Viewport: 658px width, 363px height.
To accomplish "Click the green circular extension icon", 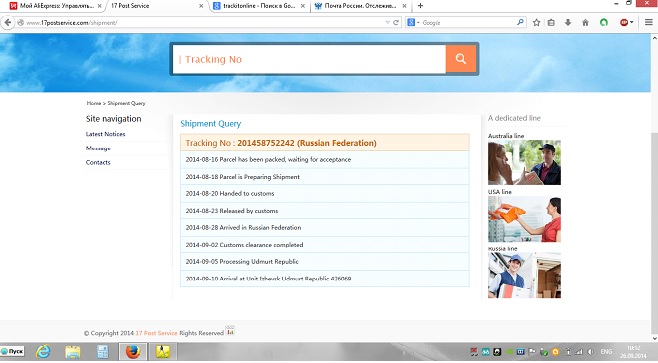I will (x=604, y=23).
